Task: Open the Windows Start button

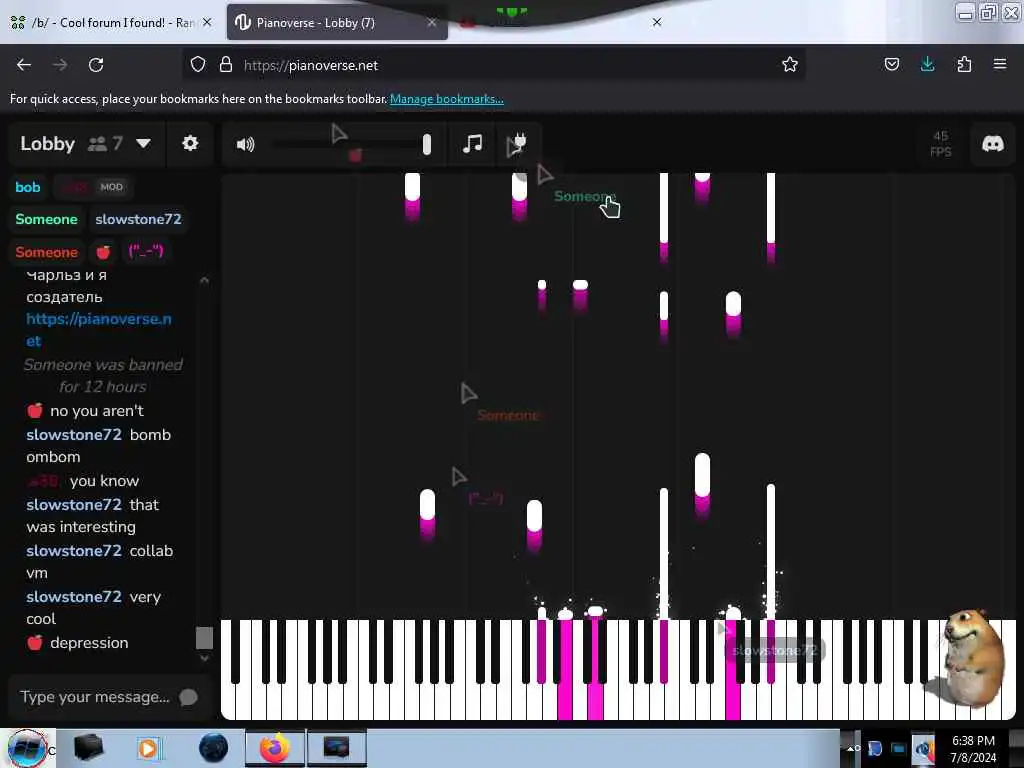Action: point(27,748)
